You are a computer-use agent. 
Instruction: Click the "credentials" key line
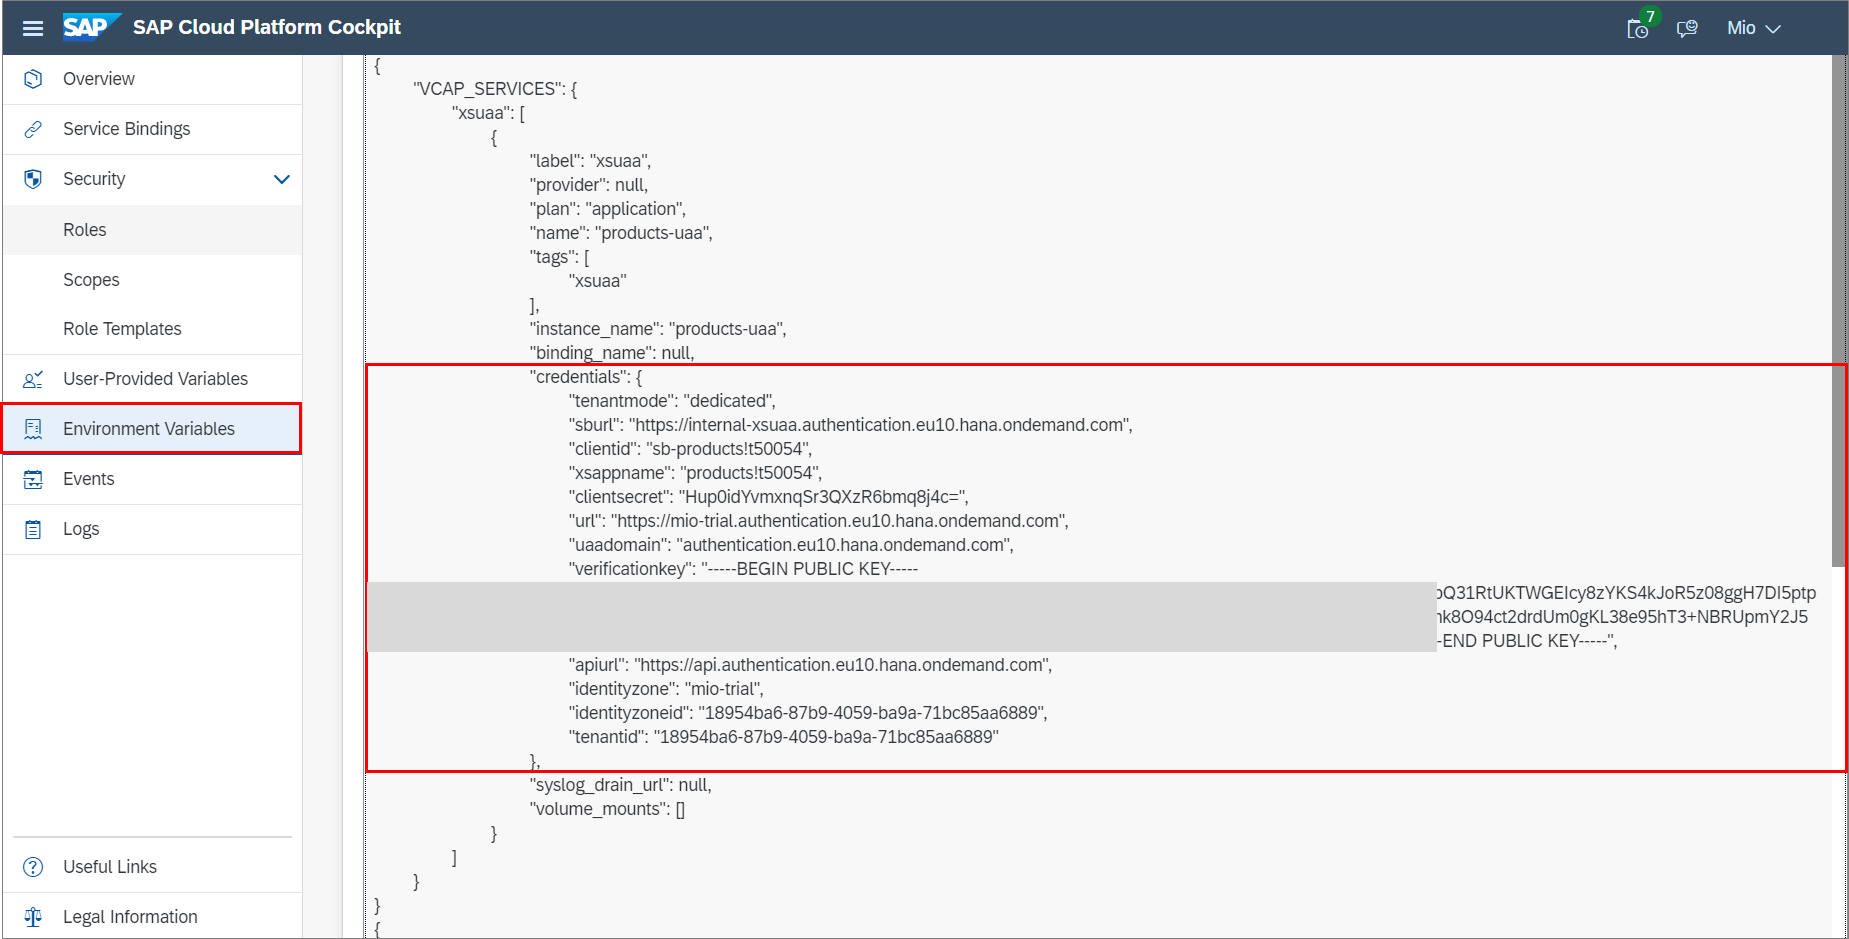(586, 377)
